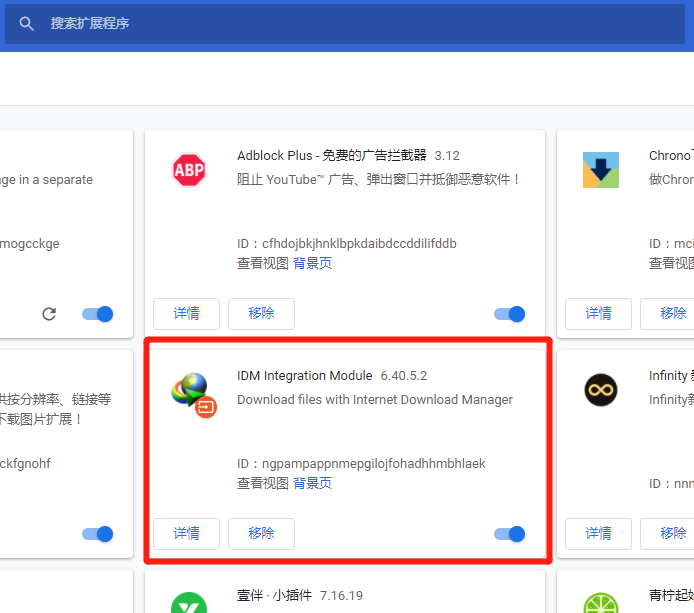This screenshot has width=694, height=613.
Task: Click the Adblock Plus ABP icon
Action: click(189, 170)
